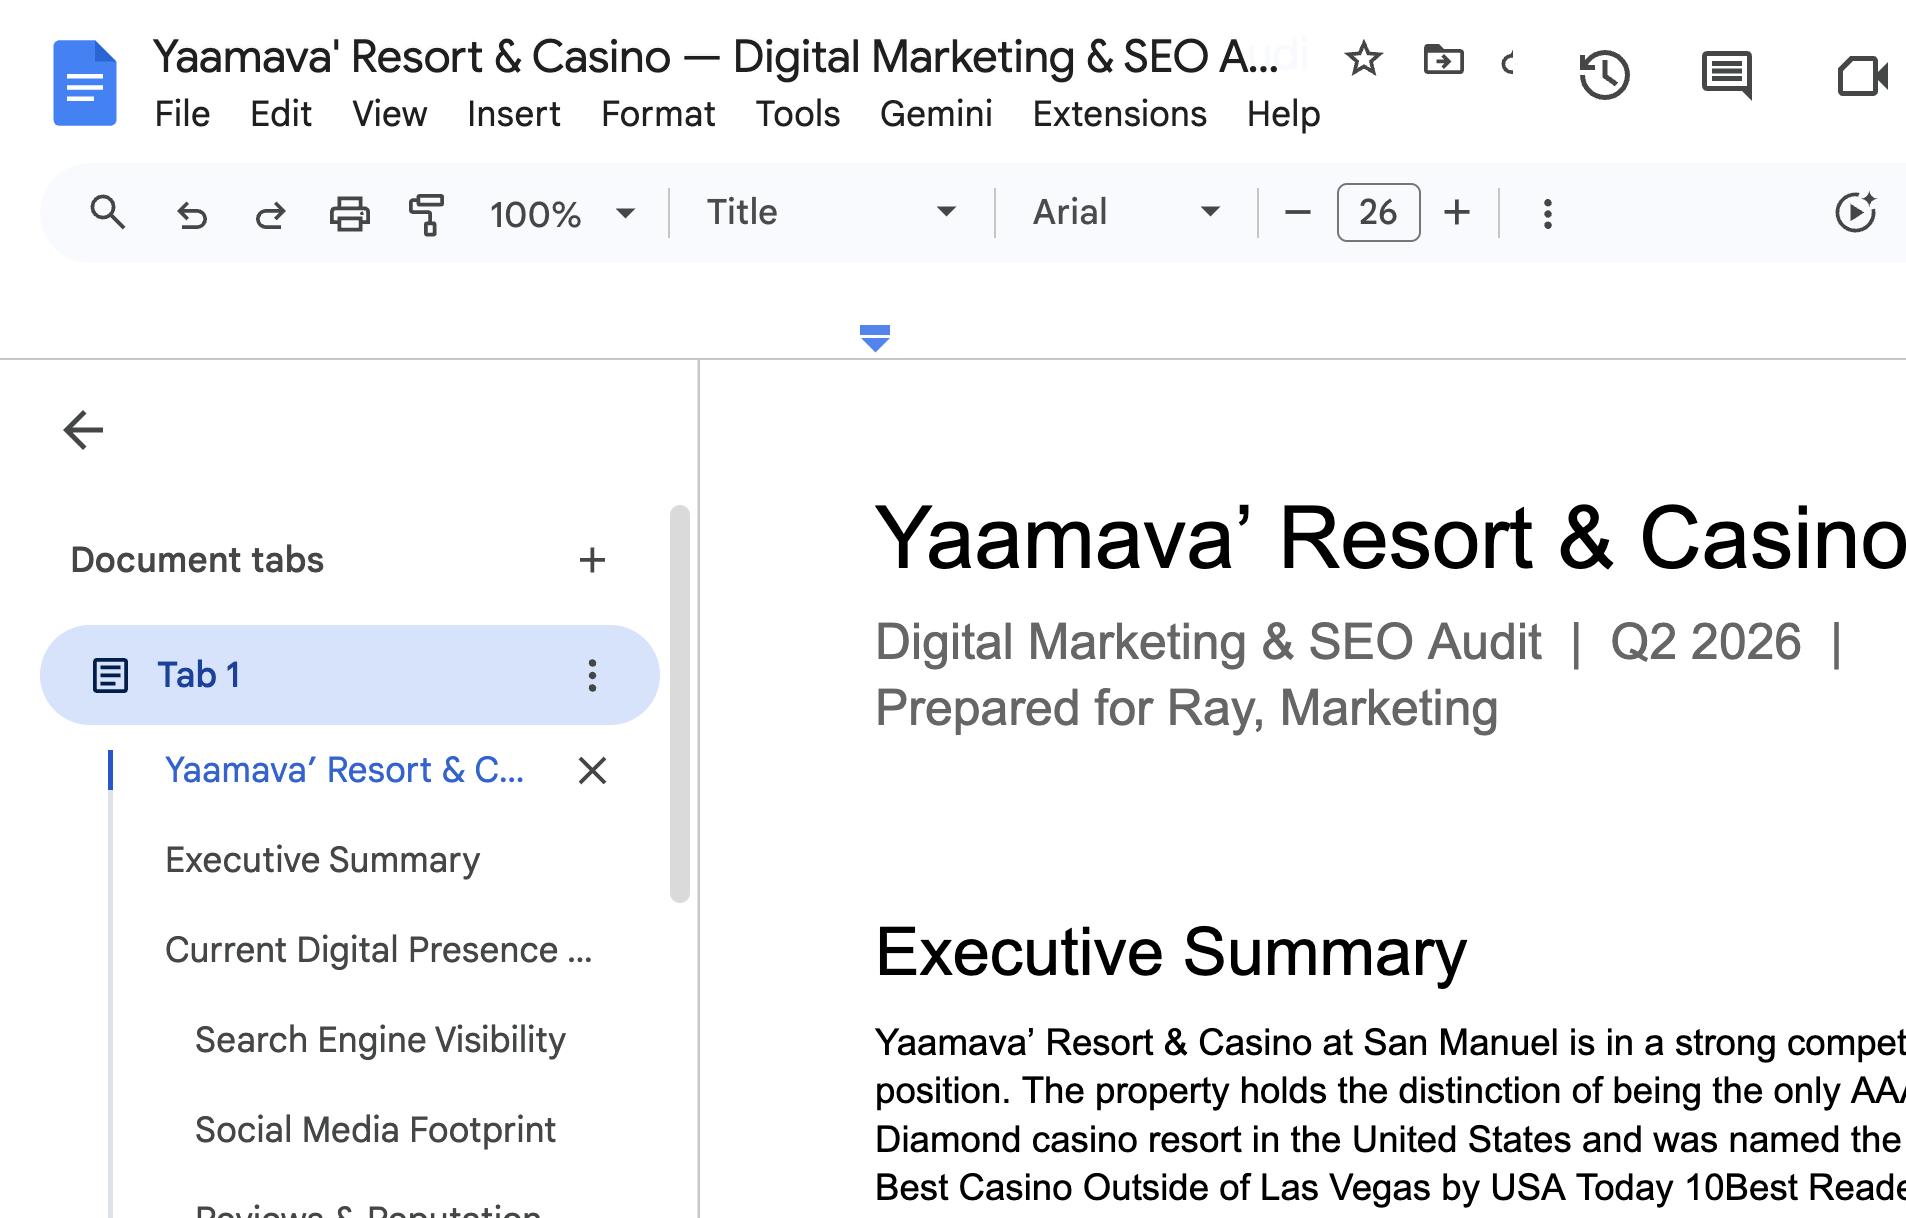Open the Google Docs home icon
Image resolution: width=1906 pixels, height=1218 pixels.
pos(85,83)
